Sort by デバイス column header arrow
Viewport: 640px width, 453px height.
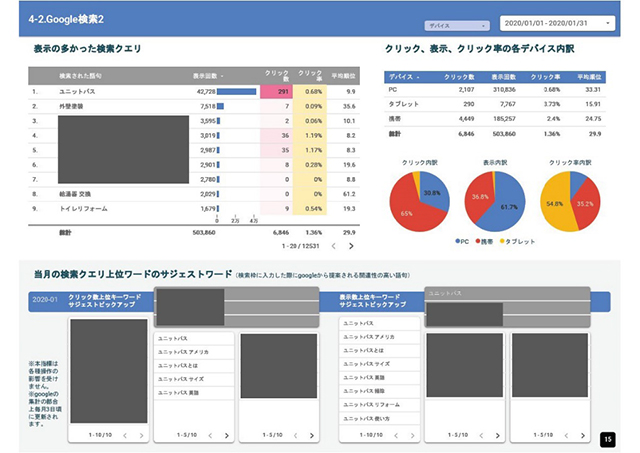click(x=418, y=77)
